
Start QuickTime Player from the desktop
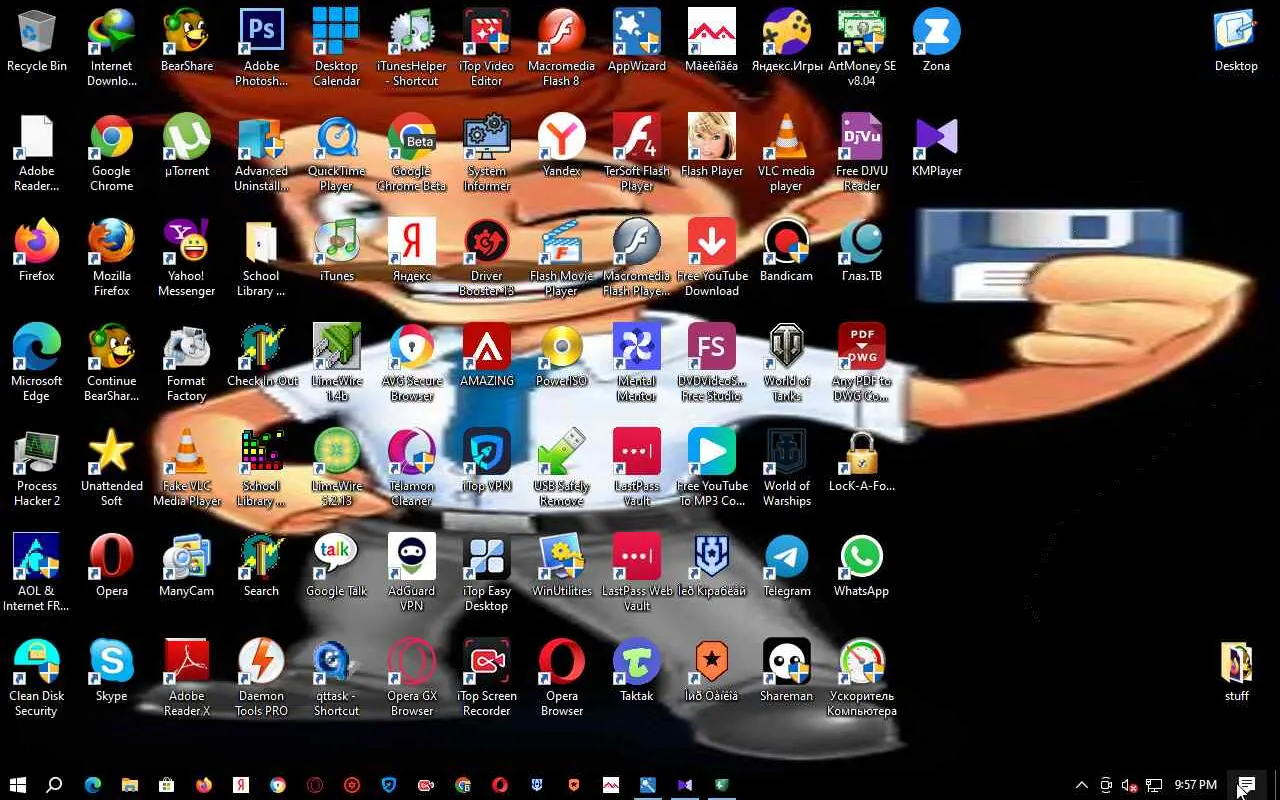pos(337,153)
